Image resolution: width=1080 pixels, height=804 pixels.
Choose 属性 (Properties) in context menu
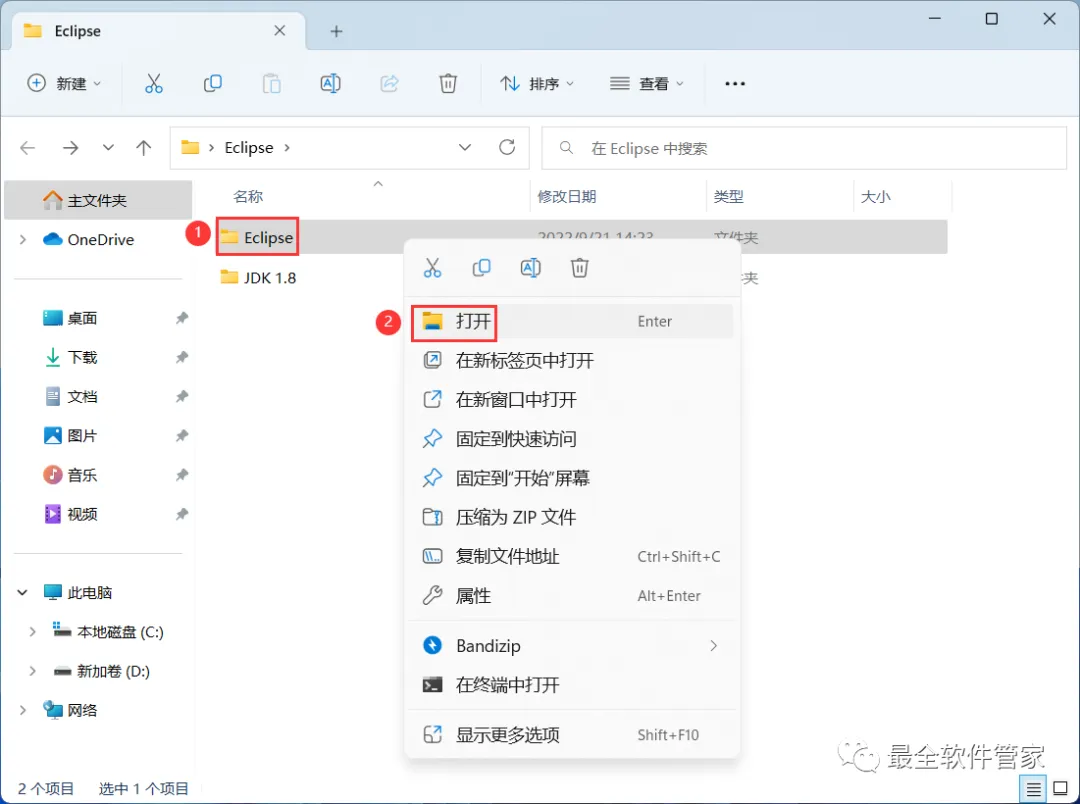coord(572,596)
